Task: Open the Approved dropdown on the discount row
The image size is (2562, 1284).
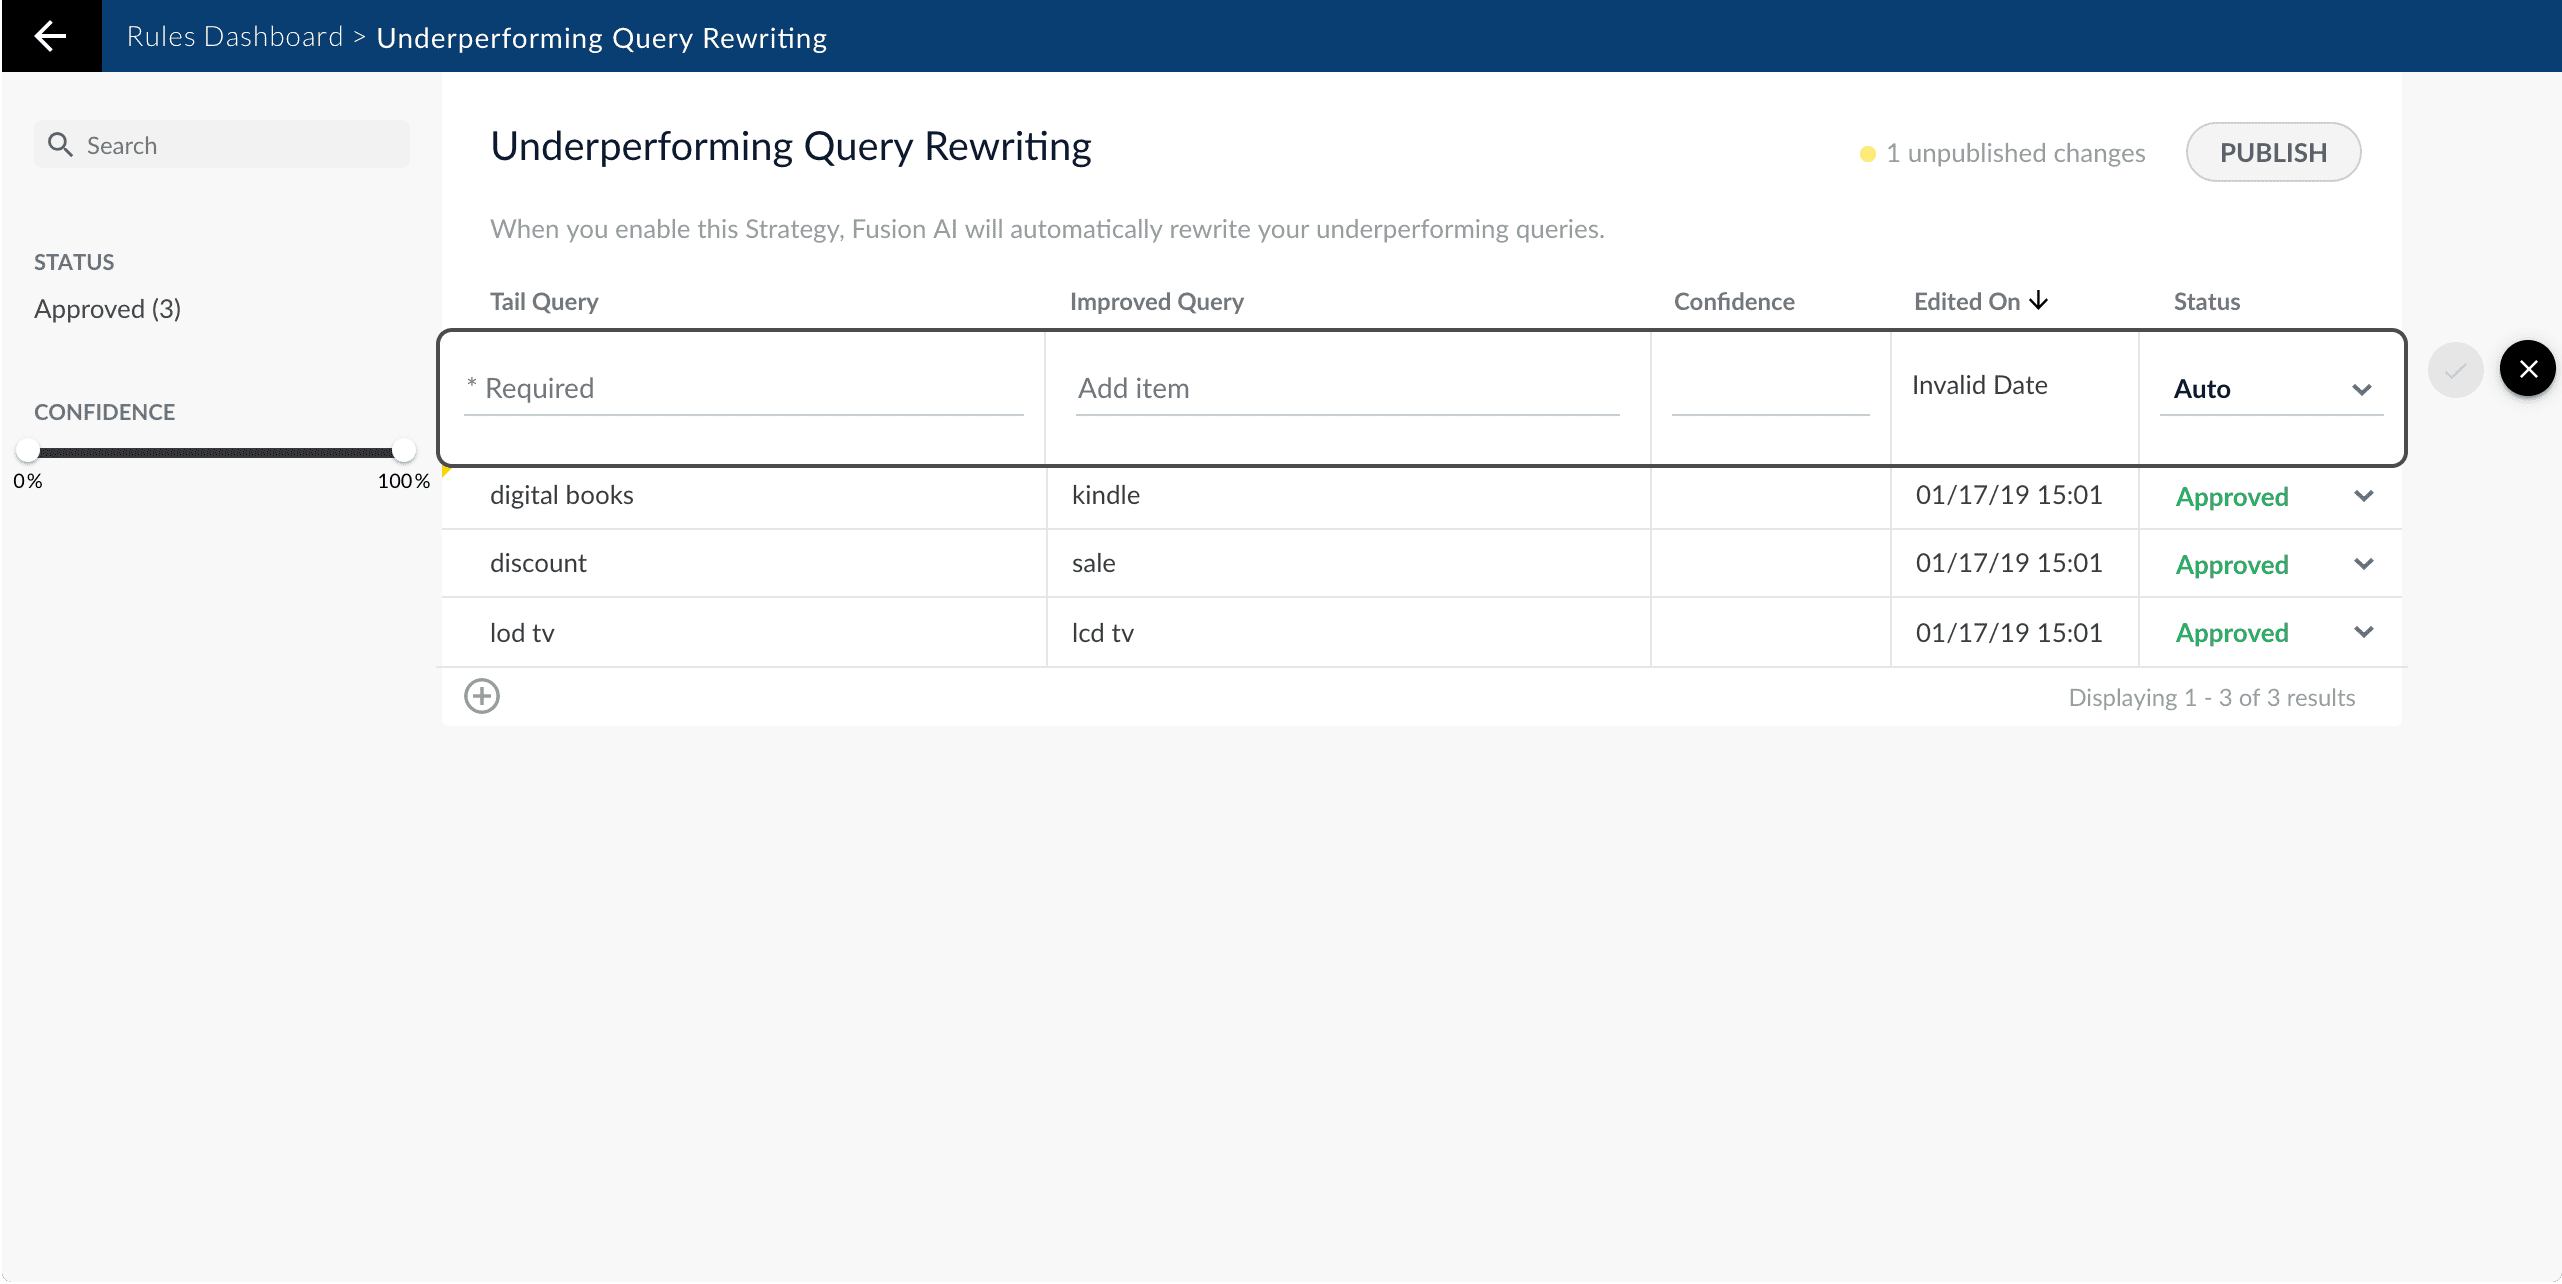Action: point(2365,564)
